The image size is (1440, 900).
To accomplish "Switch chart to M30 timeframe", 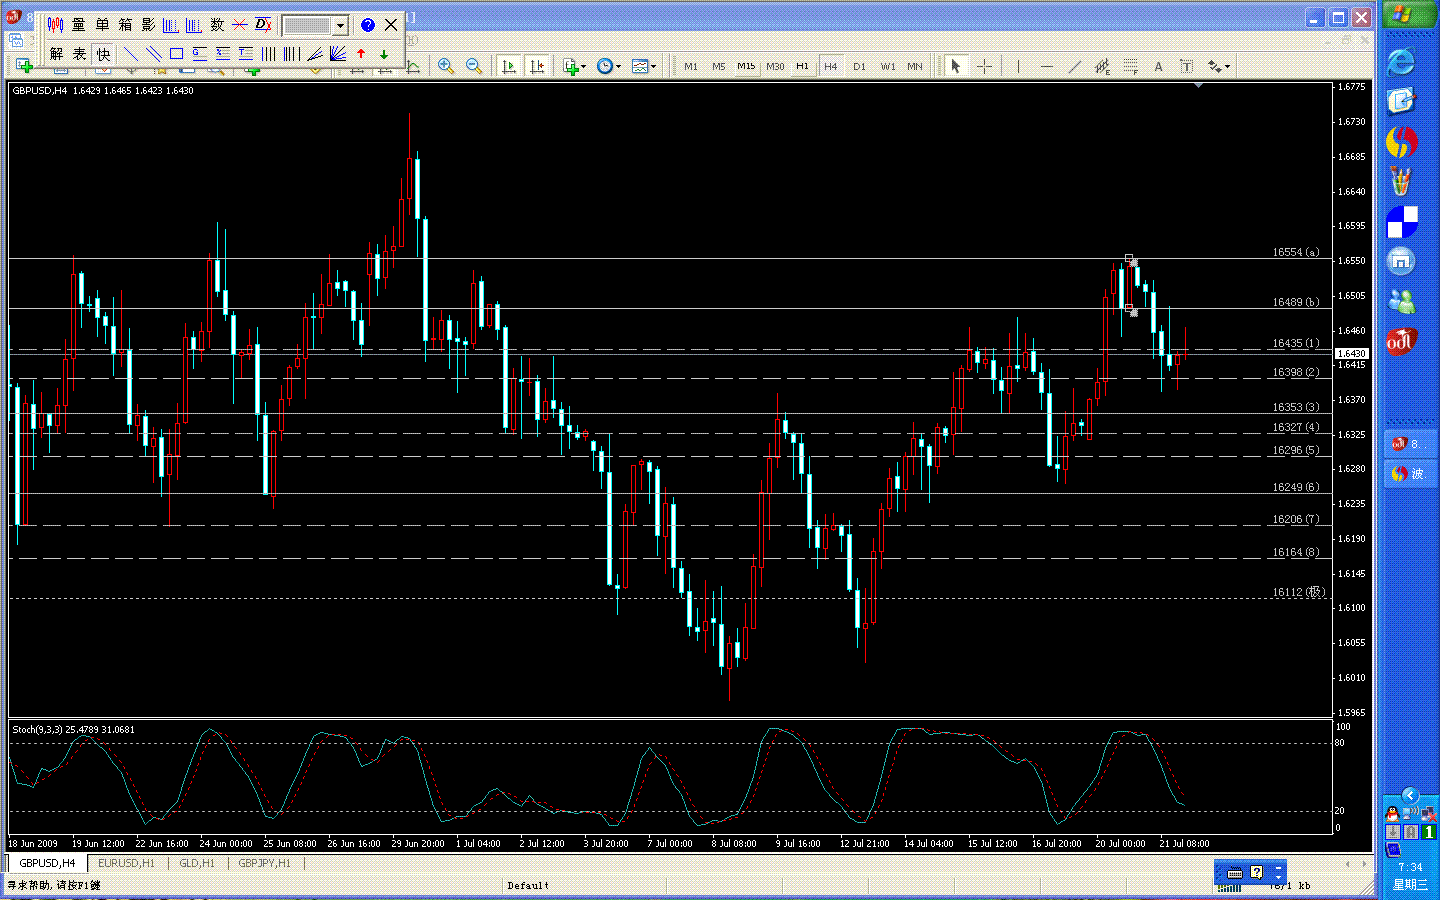I will coord(775,66).
